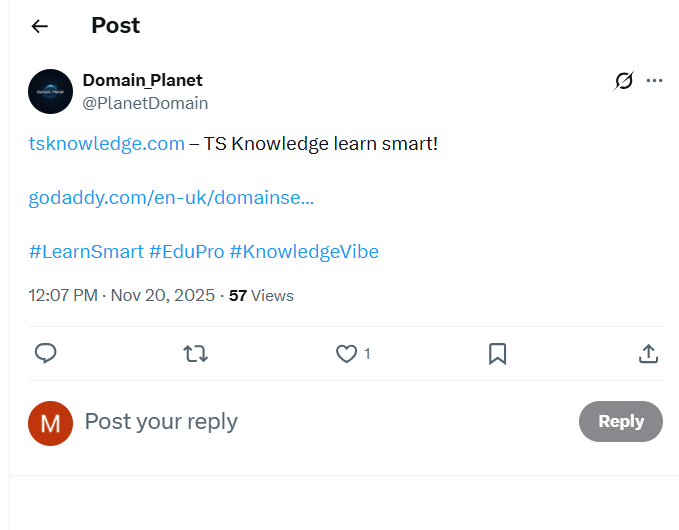Click the 12:07 PM Nov 20 timestamp
The image size is (679, 530).
[x=121, y=295]
